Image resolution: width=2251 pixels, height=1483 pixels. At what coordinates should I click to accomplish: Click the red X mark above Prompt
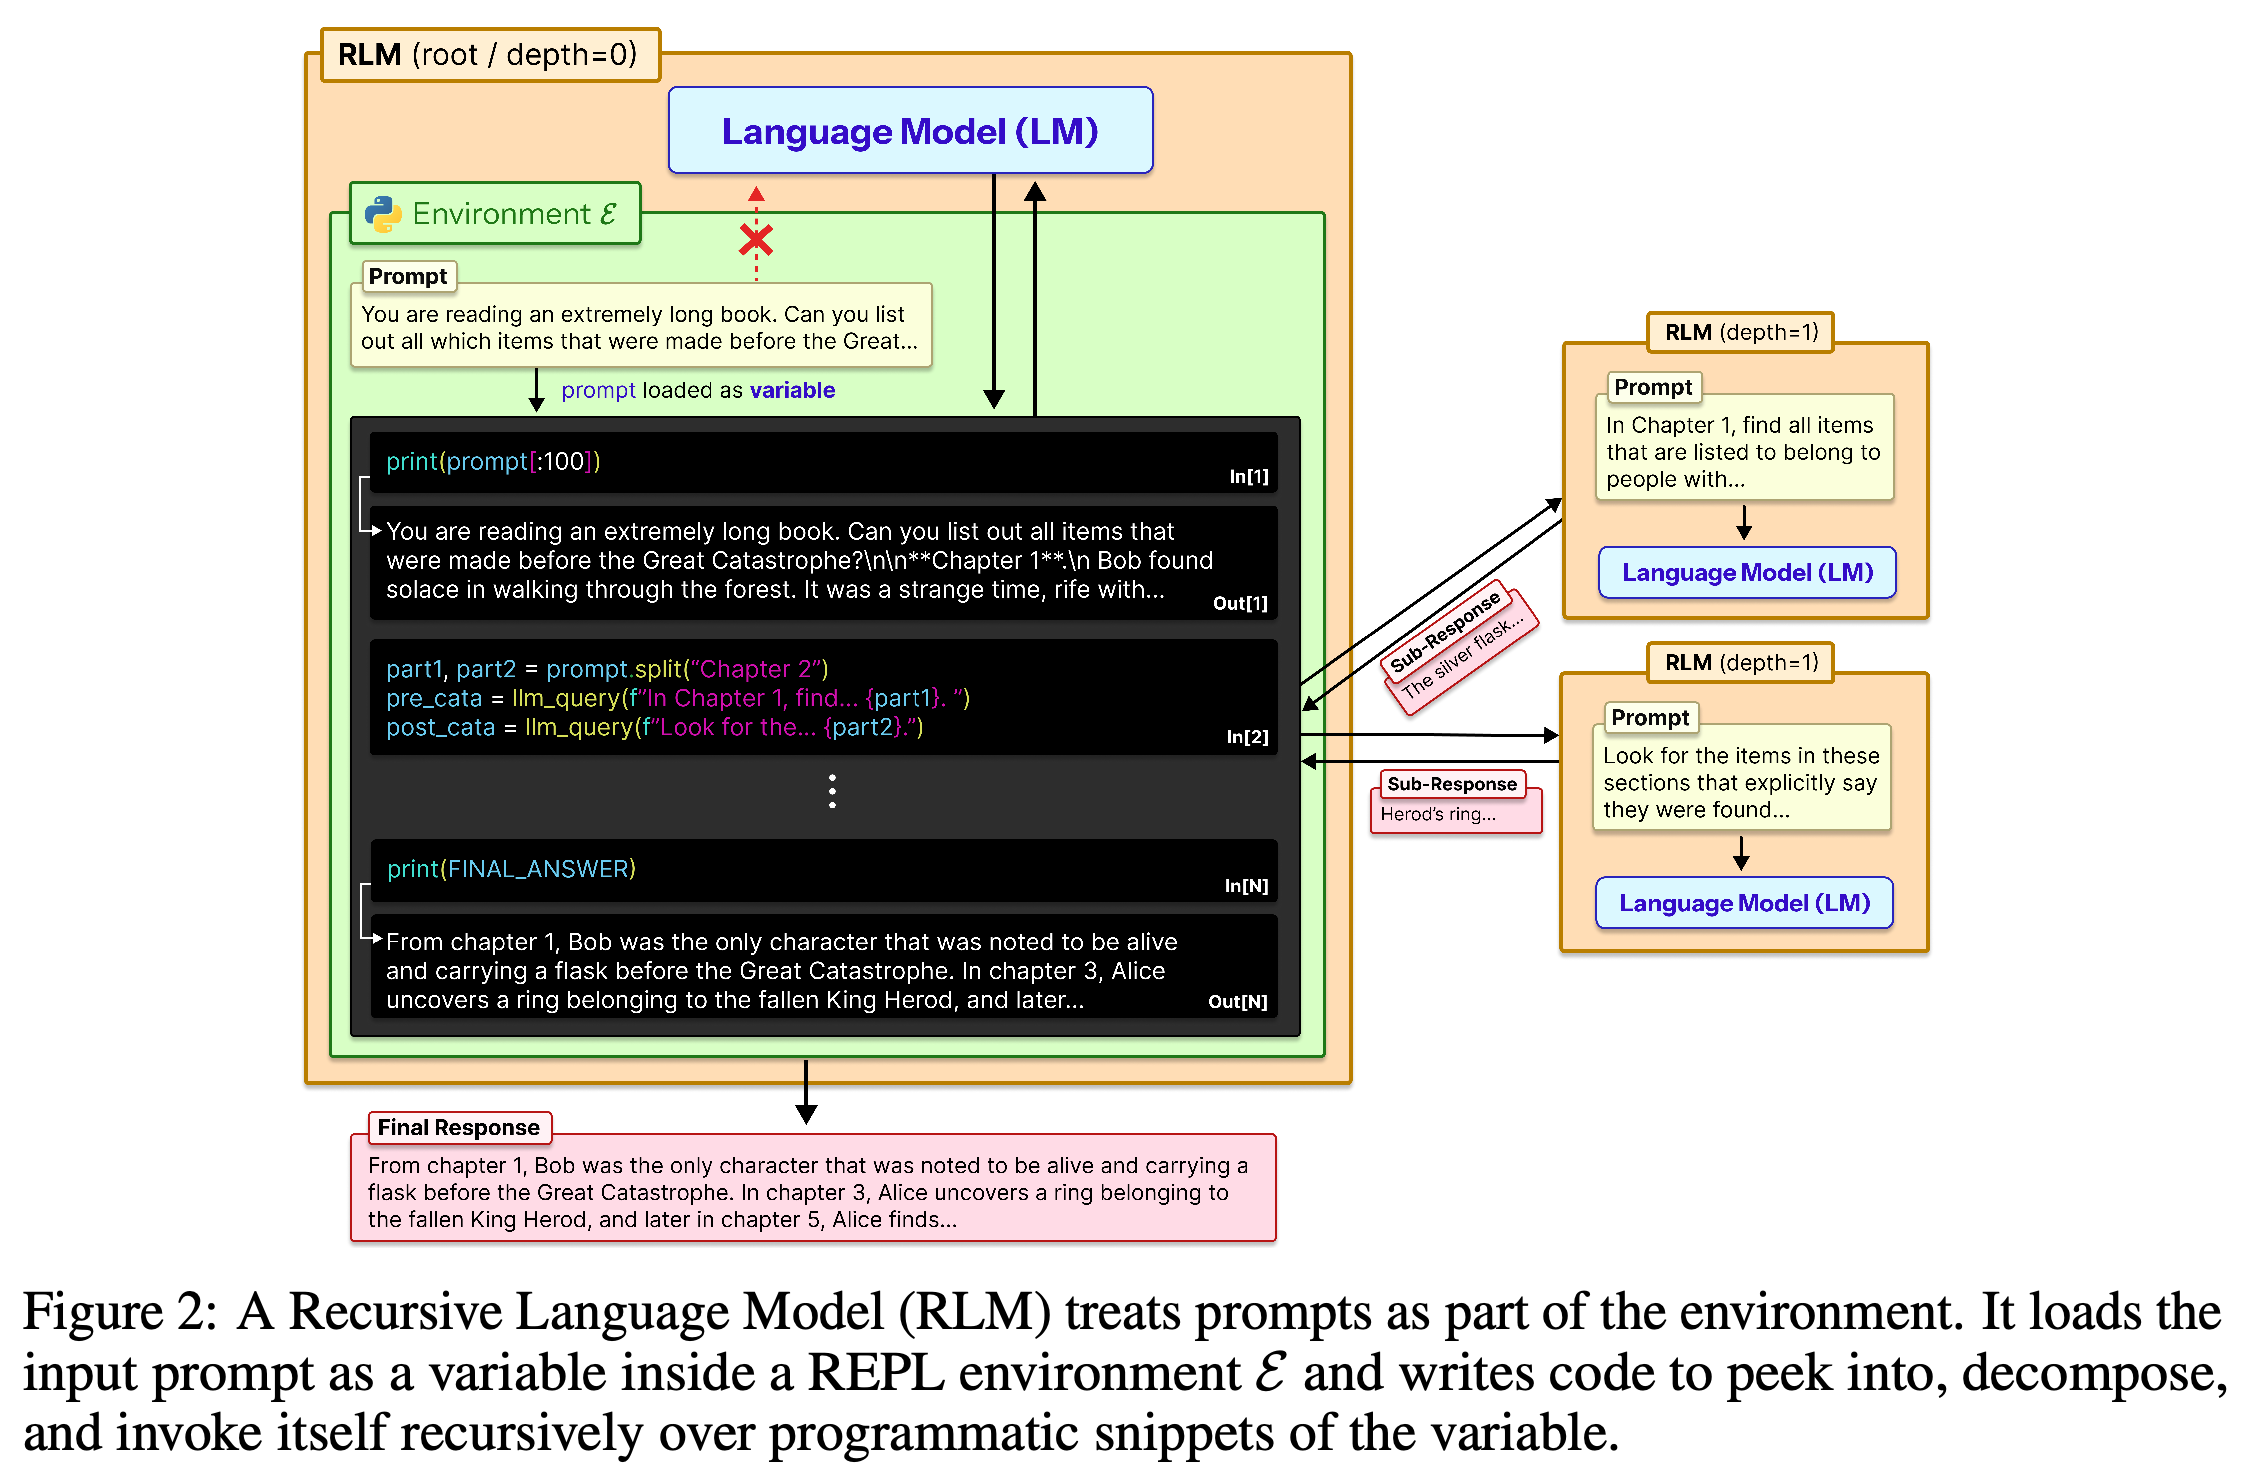point(756,240)
